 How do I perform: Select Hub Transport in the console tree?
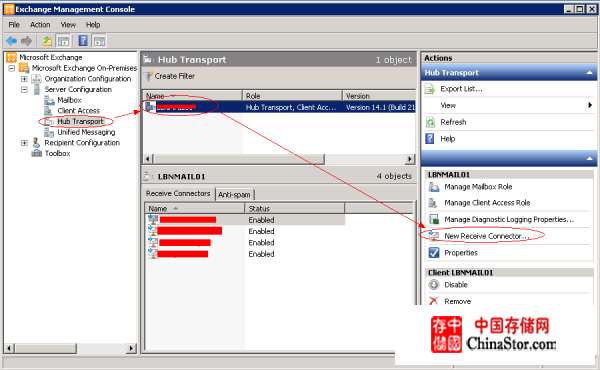coord(80,122)
